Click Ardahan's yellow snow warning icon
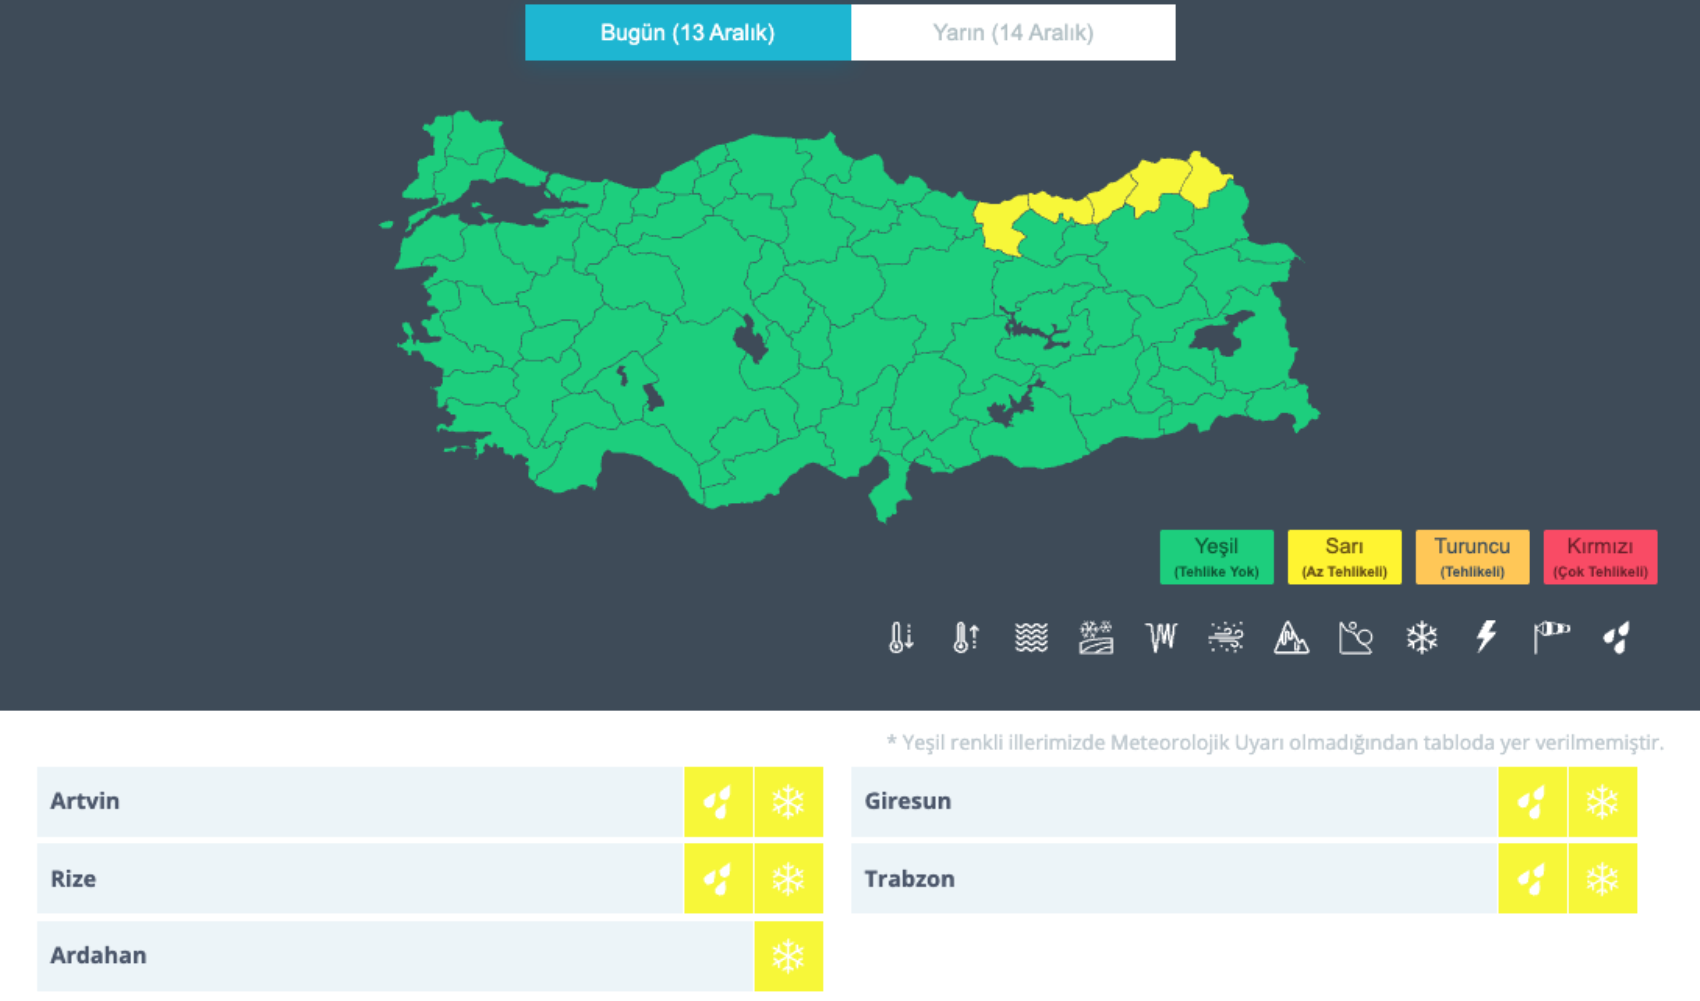The height and width of the screenshot is (1001, 1700). [788, 956]
